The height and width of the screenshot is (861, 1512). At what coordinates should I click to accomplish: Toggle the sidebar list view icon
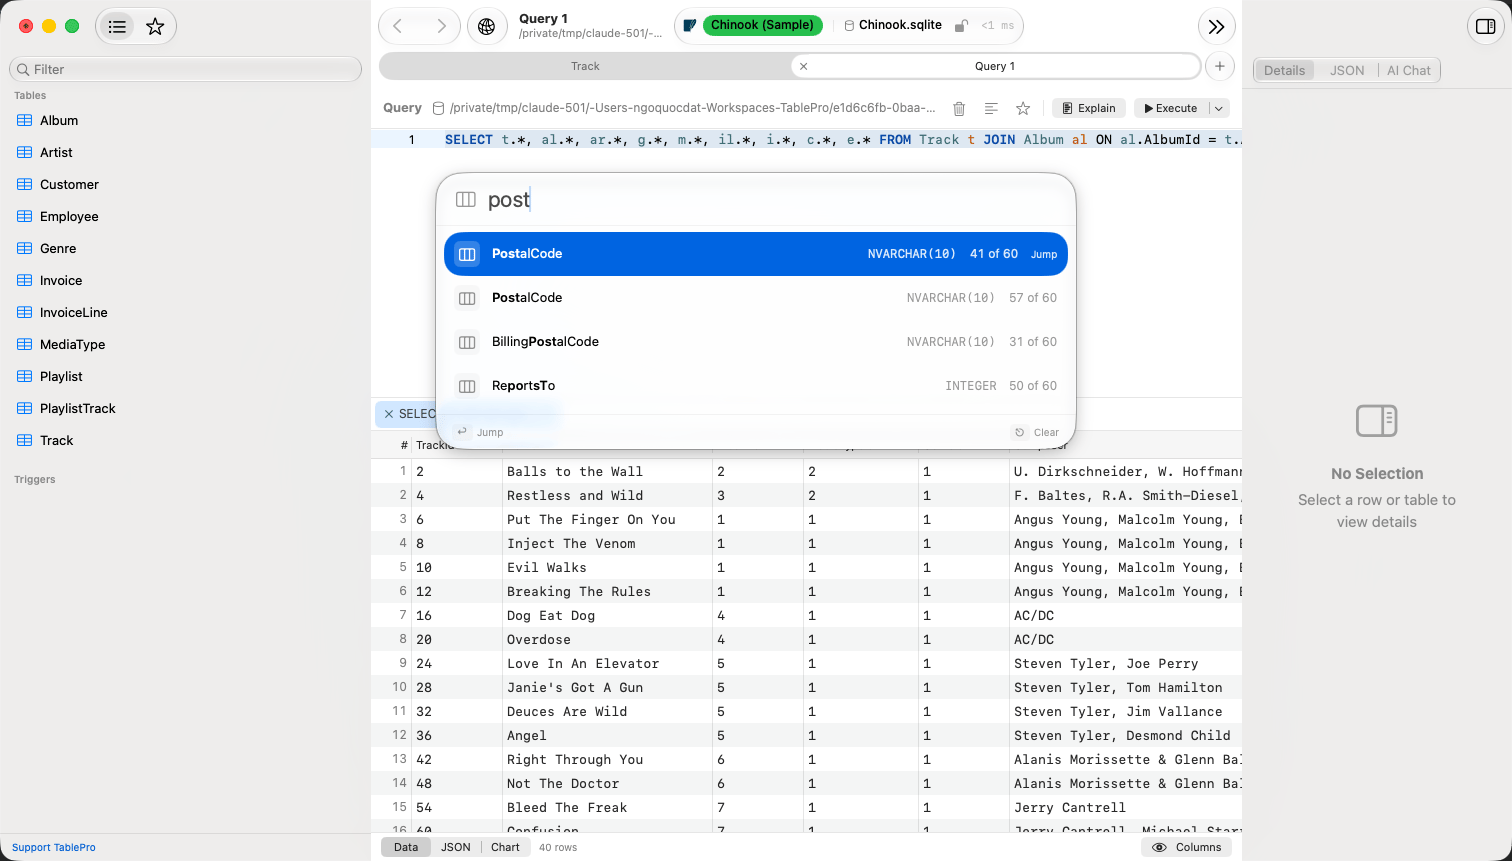tap(117, 27)
